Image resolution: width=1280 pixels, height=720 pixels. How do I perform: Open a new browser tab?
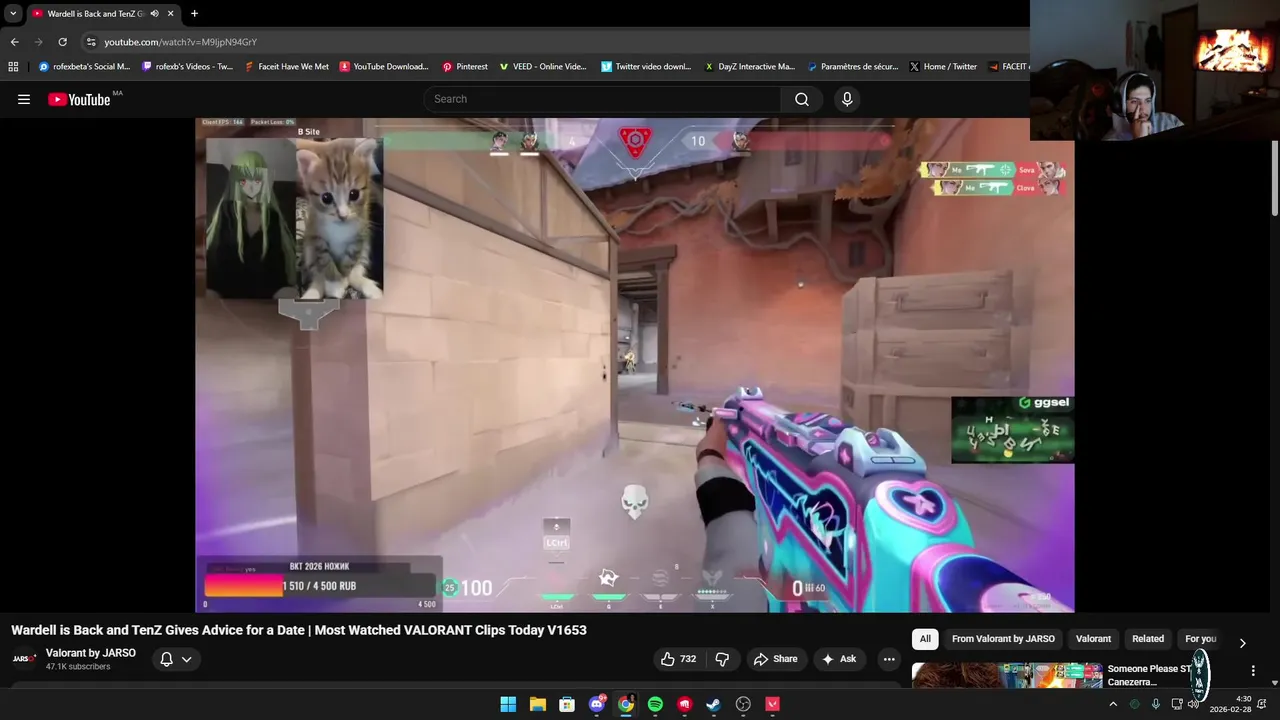[194, 14]
